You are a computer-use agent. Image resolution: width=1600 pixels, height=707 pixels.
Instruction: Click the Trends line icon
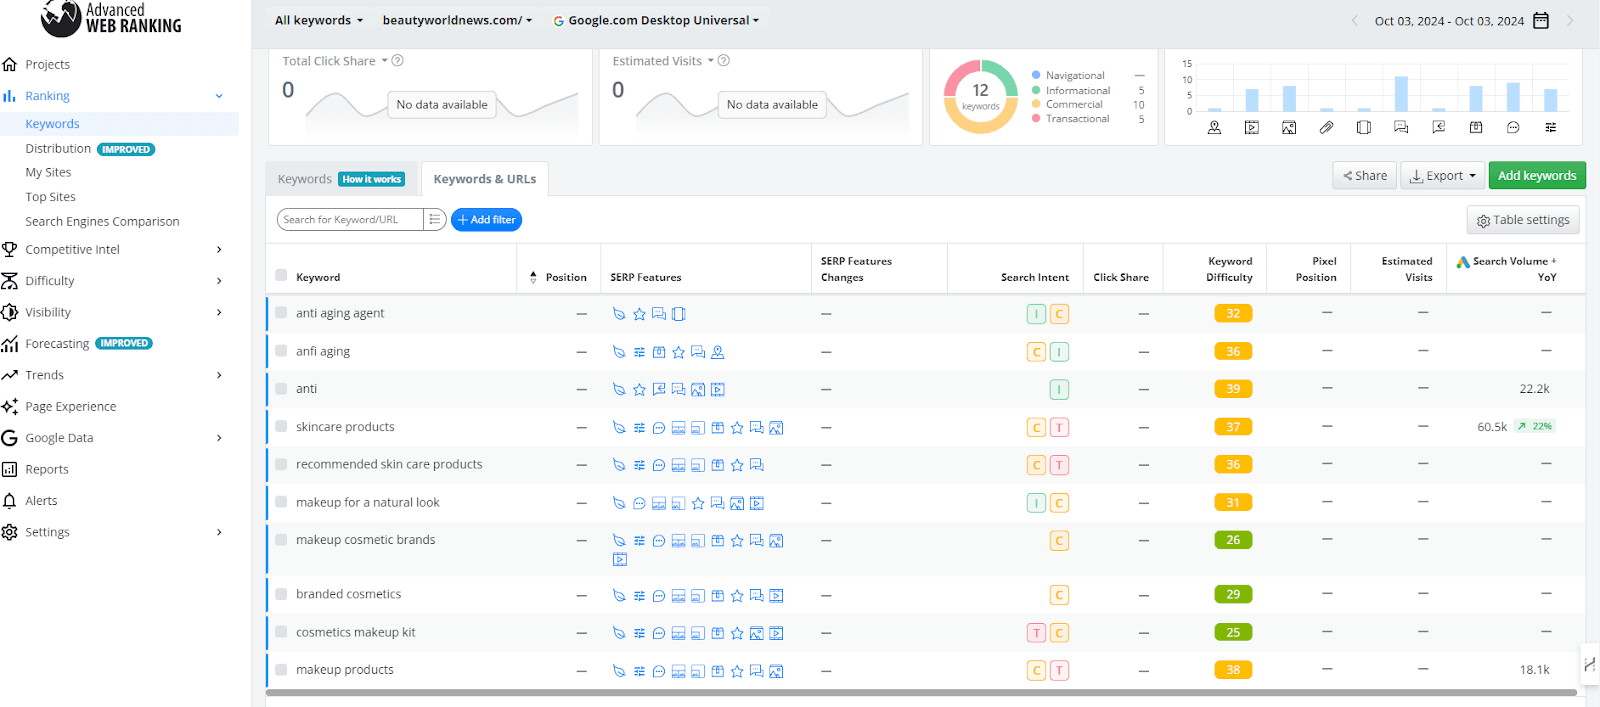(10, 375)
